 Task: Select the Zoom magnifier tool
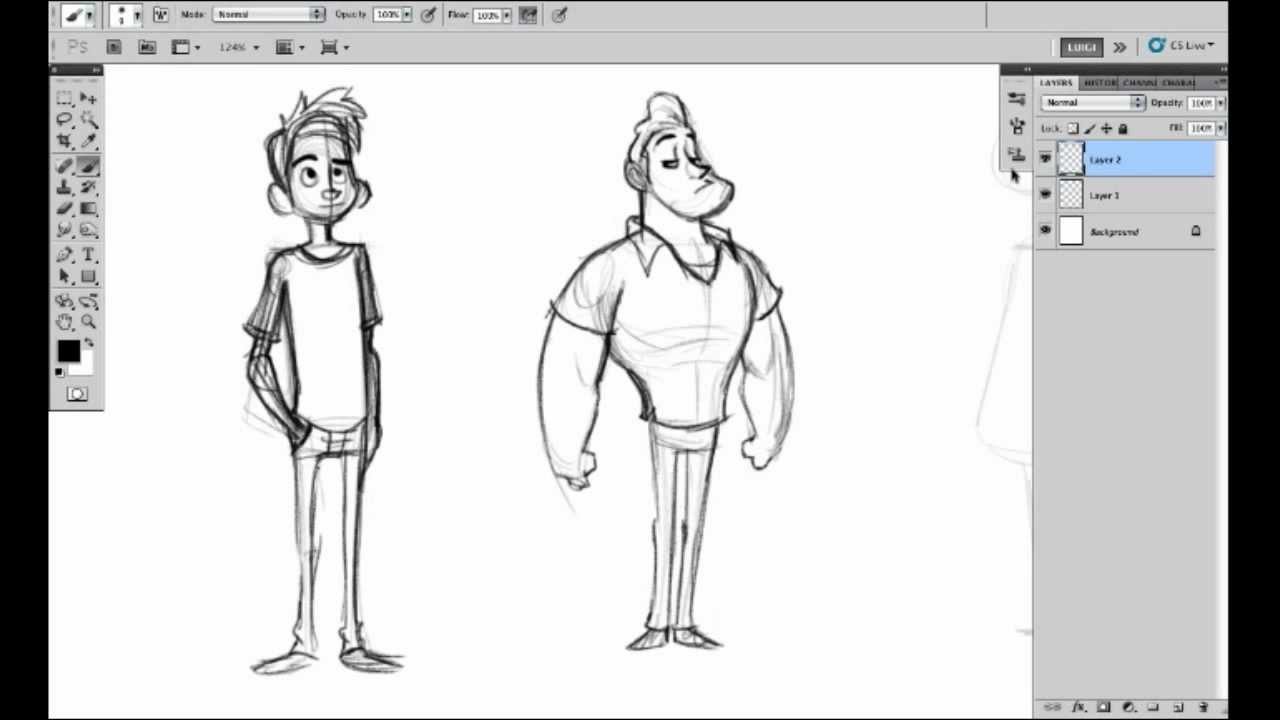pyautogui.click(x=88, y=322)
